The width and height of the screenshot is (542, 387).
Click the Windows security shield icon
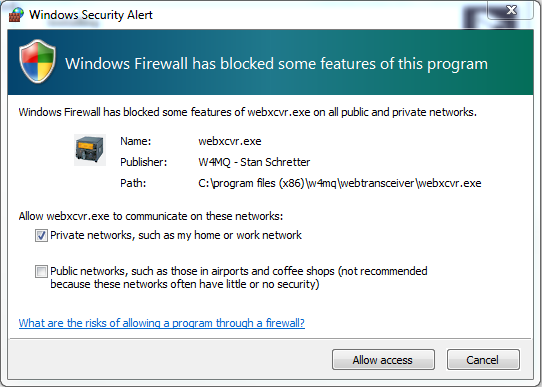point(37,61)
